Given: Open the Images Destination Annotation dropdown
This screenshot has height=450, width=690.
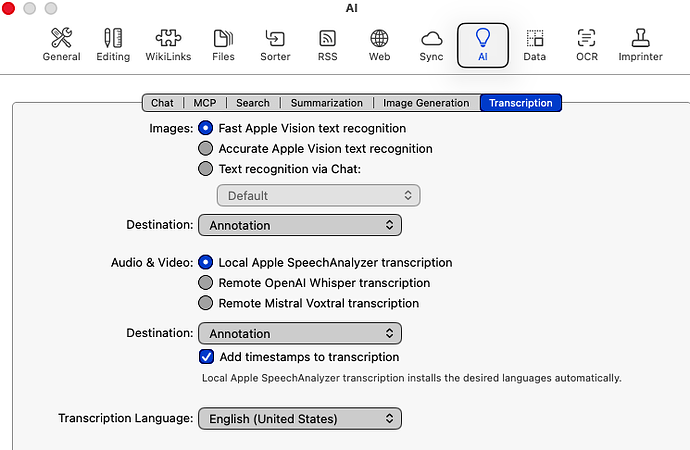Looking at the screenshot, I should pos(300,225).
